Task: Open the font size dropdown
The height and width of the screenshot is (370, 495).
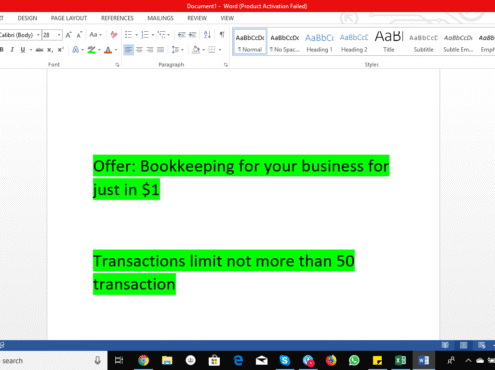Action: [59, 35]
